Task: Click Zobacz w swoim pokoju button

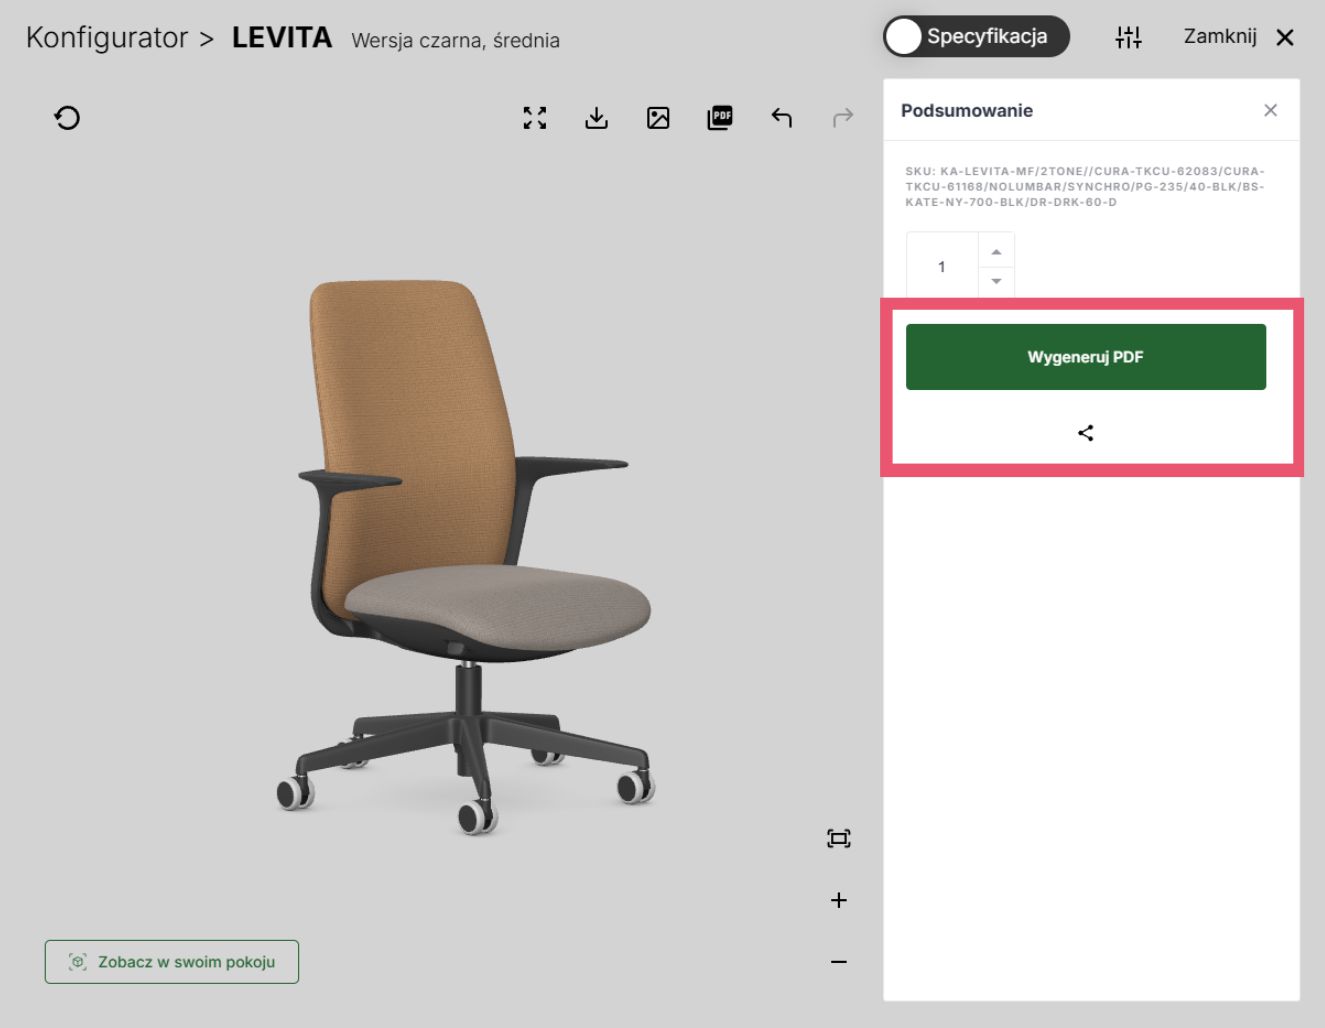Action: coord(172,962)
